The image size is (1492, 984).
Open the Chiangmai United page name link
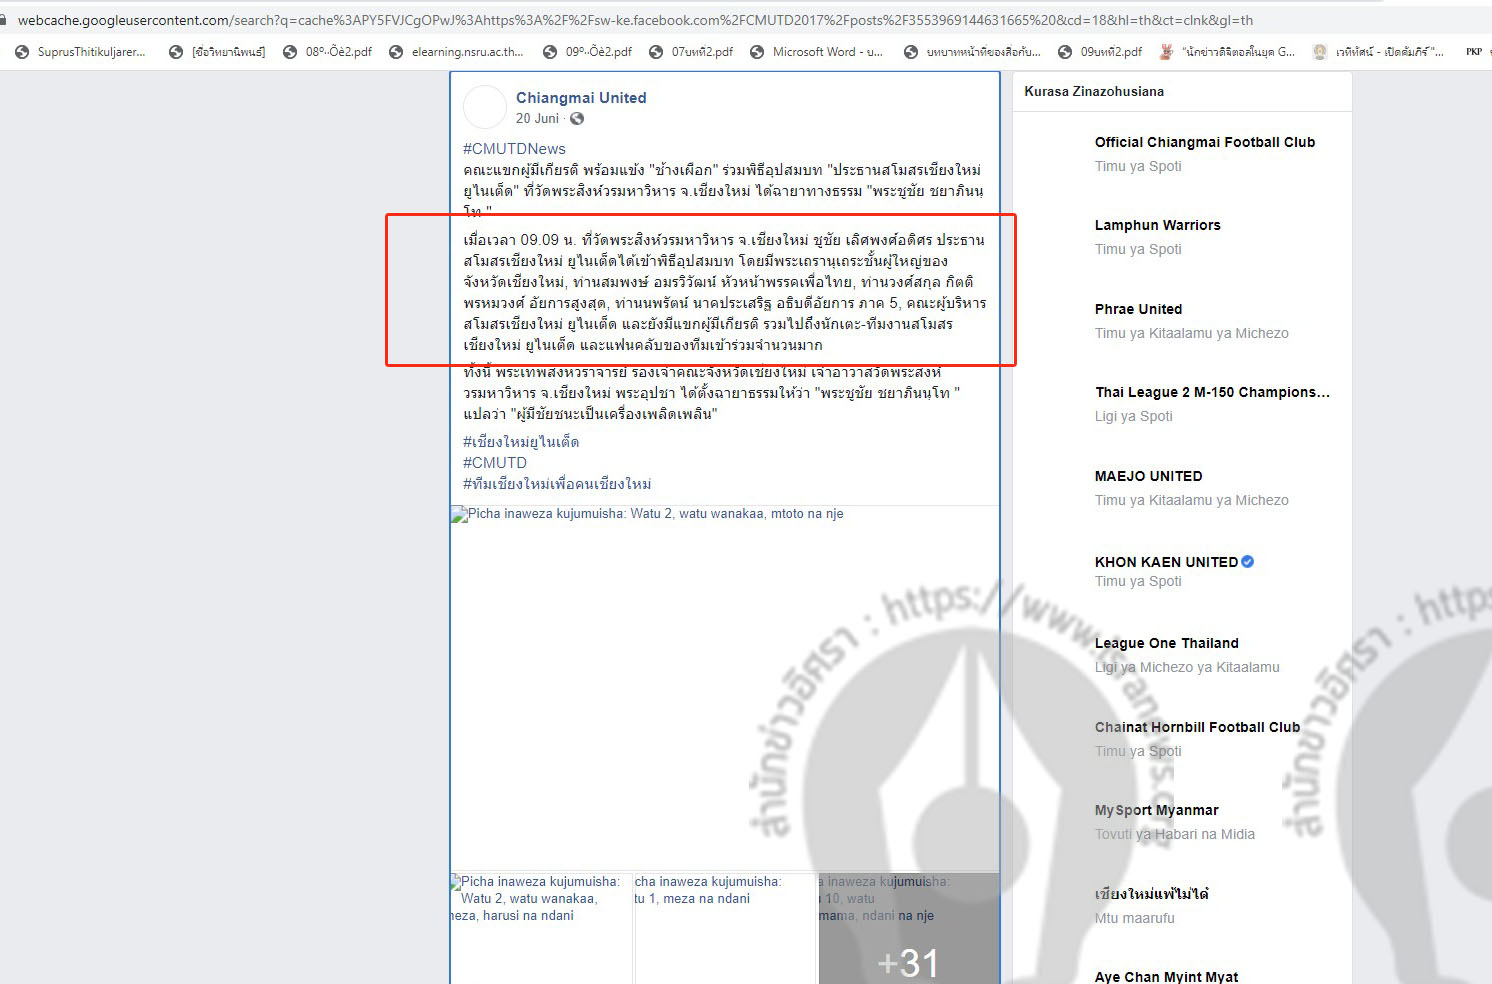(581, 98)
